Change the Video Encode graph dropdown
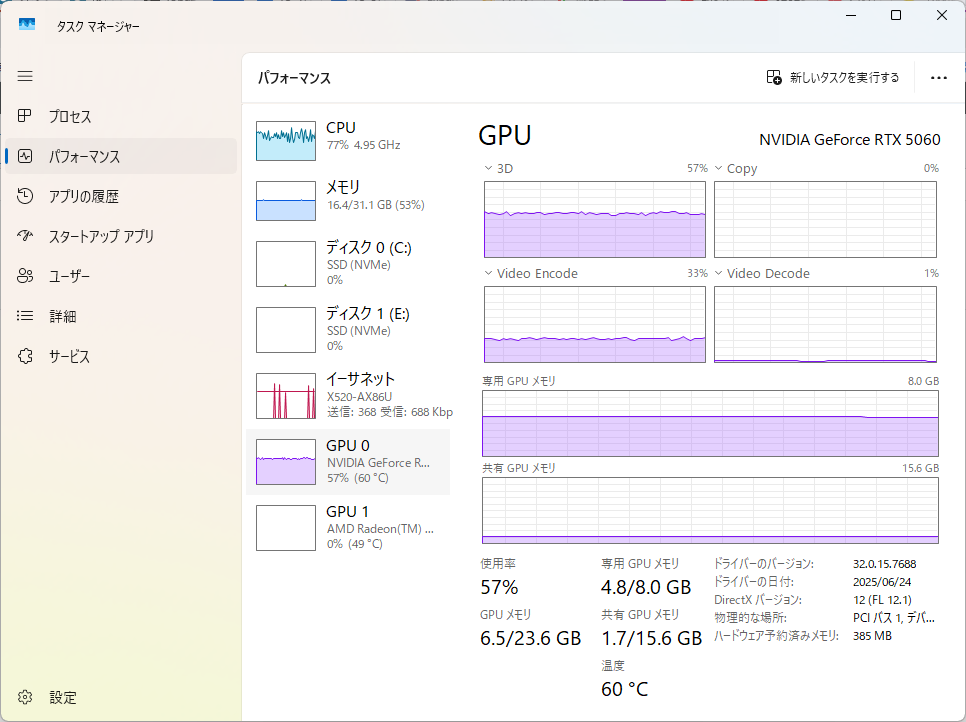Viewport: 966px width, 722px height. click(x=488, y=274)
